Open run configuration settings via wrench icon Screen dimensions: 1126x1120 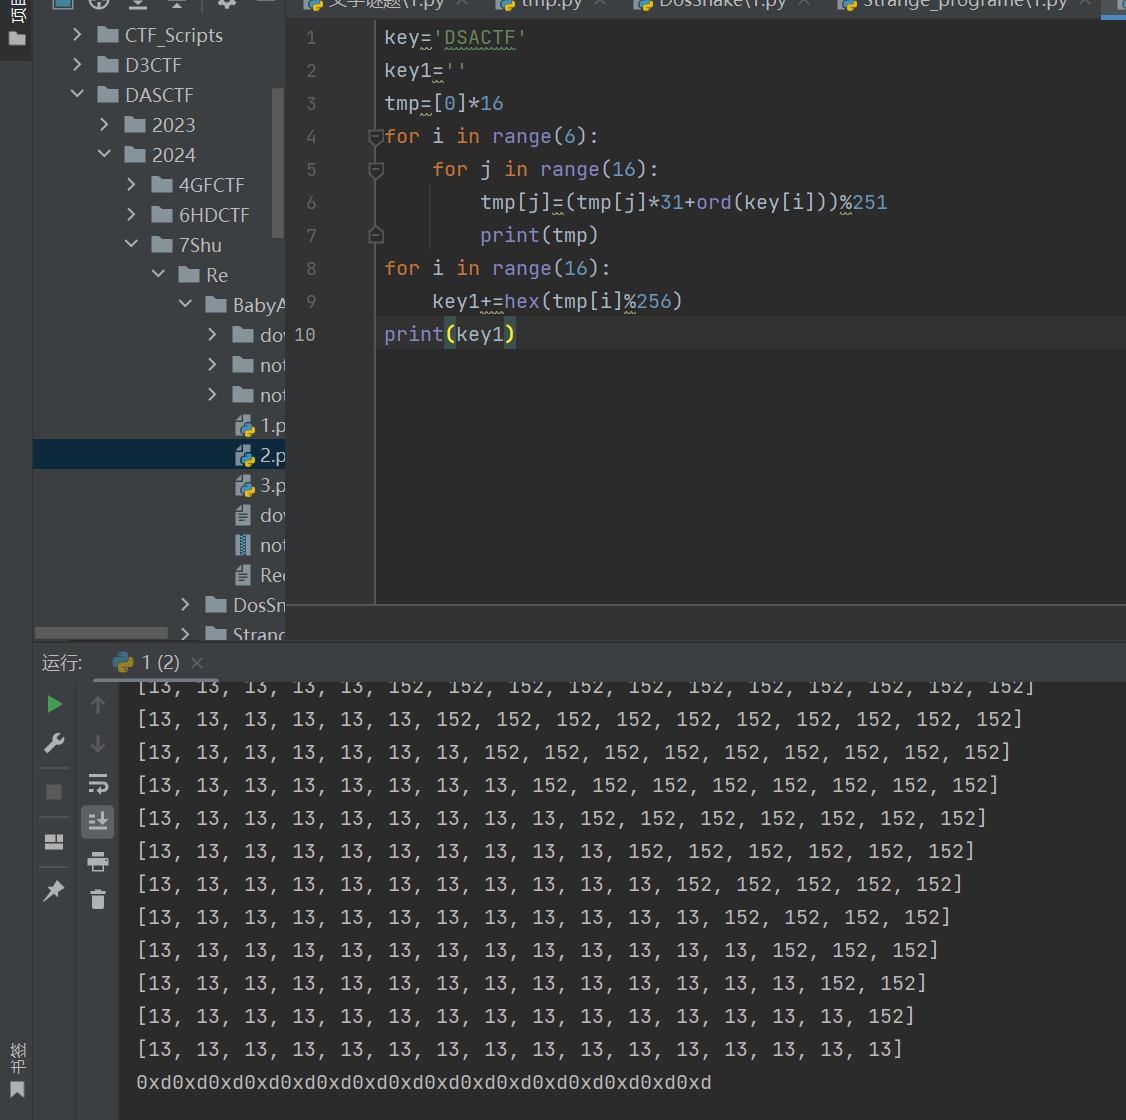[x=54, y=743]
